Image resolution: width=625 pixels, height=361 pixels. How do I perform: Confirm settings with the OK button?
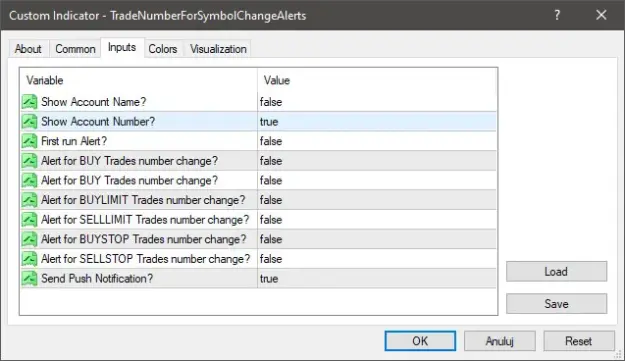[420, 341]
